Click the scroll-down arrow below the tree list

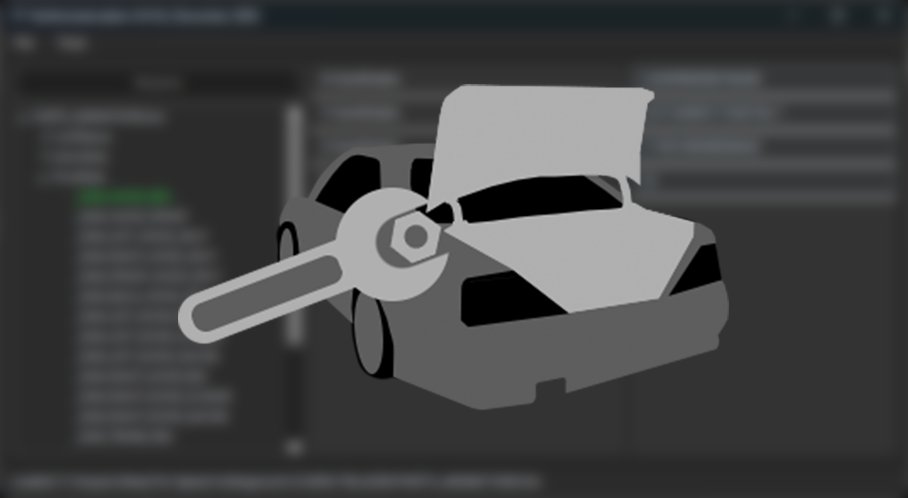295,446
